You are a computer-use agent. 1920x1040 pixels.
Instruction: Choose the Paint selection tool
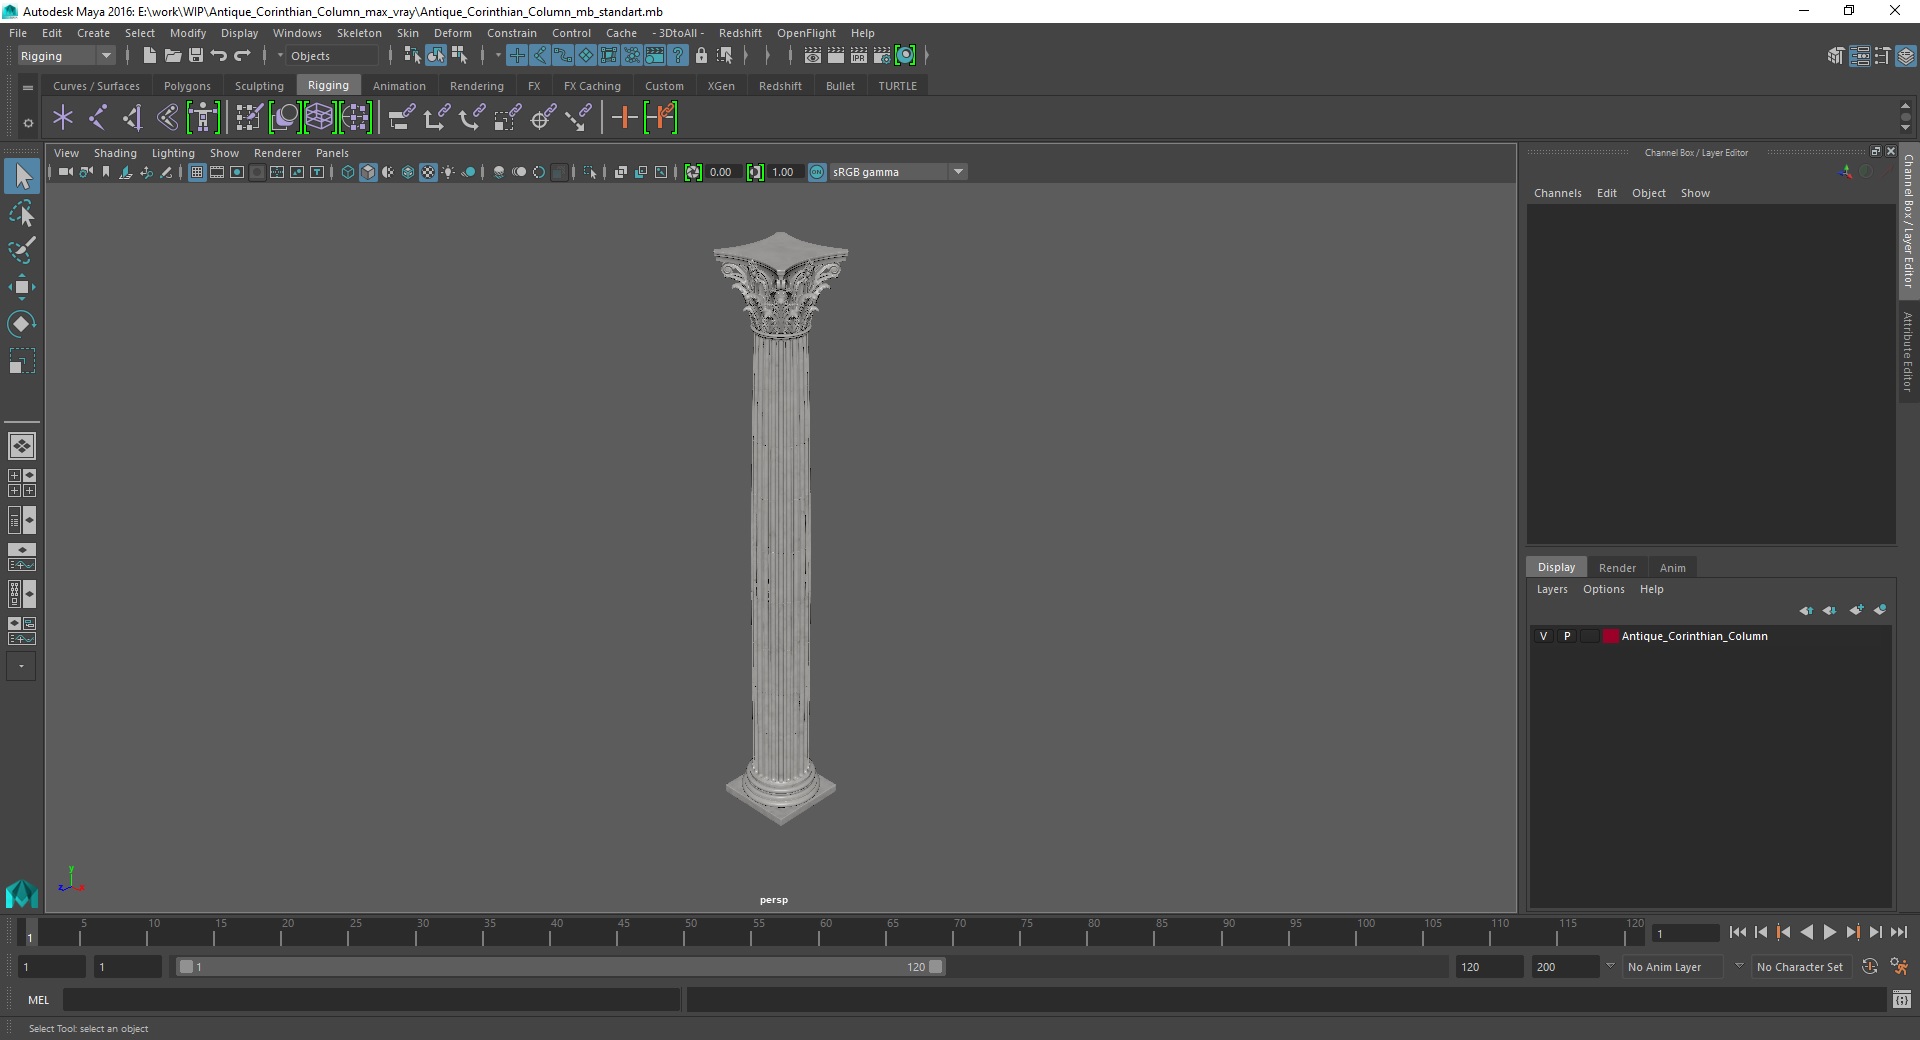22,250
